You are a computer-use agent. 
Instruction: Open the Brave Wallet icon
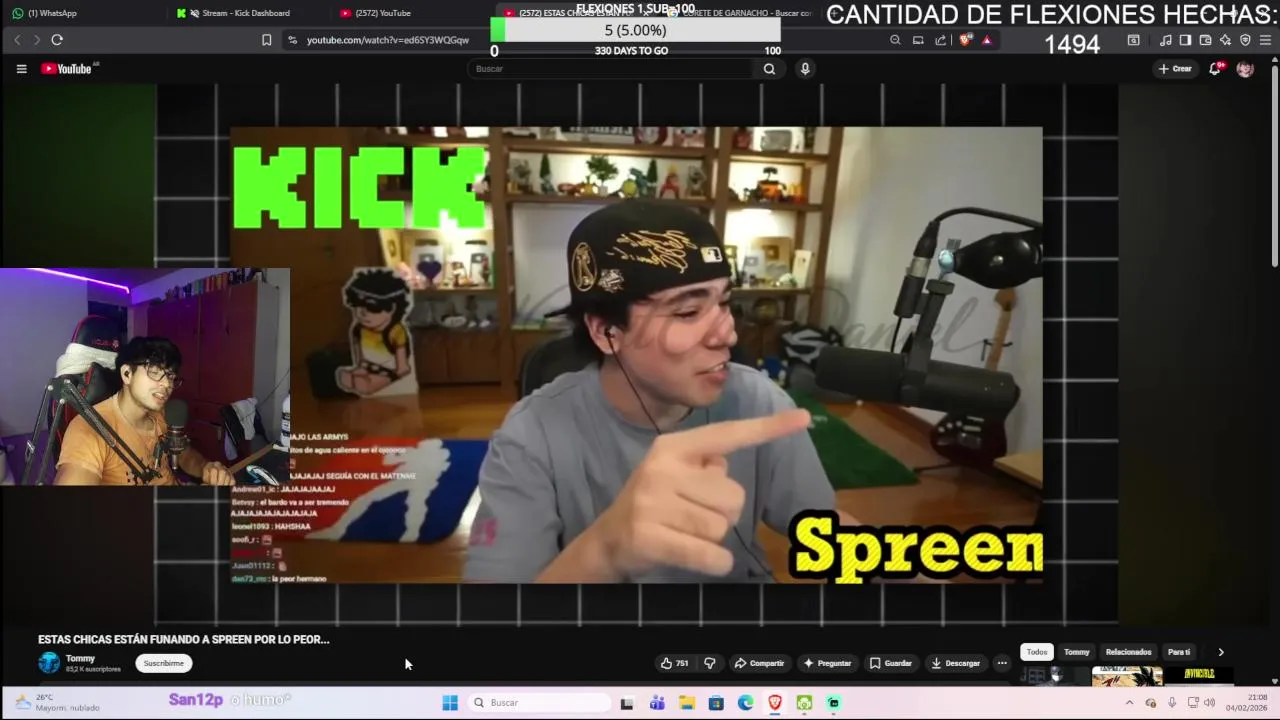(x=1205, y=40)
